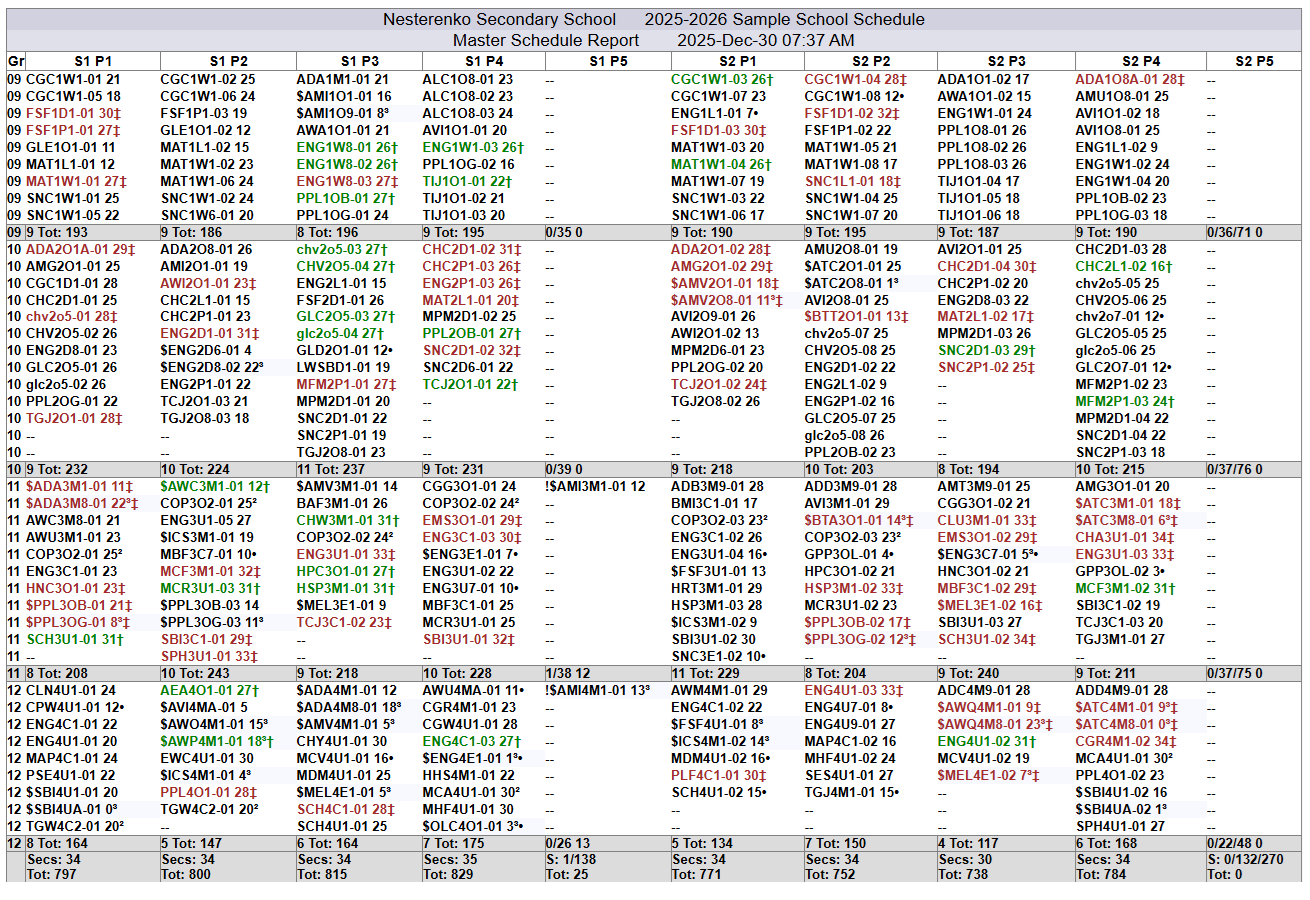
Task: Click the Master Schedule Report heading
Action: tap(545, 41)
